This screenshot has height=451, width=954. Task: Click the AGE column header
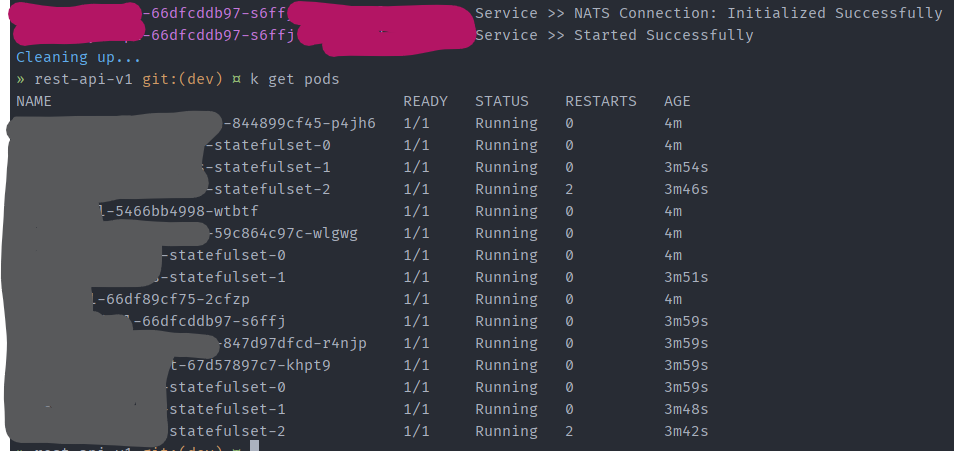[x=677, y=101]
